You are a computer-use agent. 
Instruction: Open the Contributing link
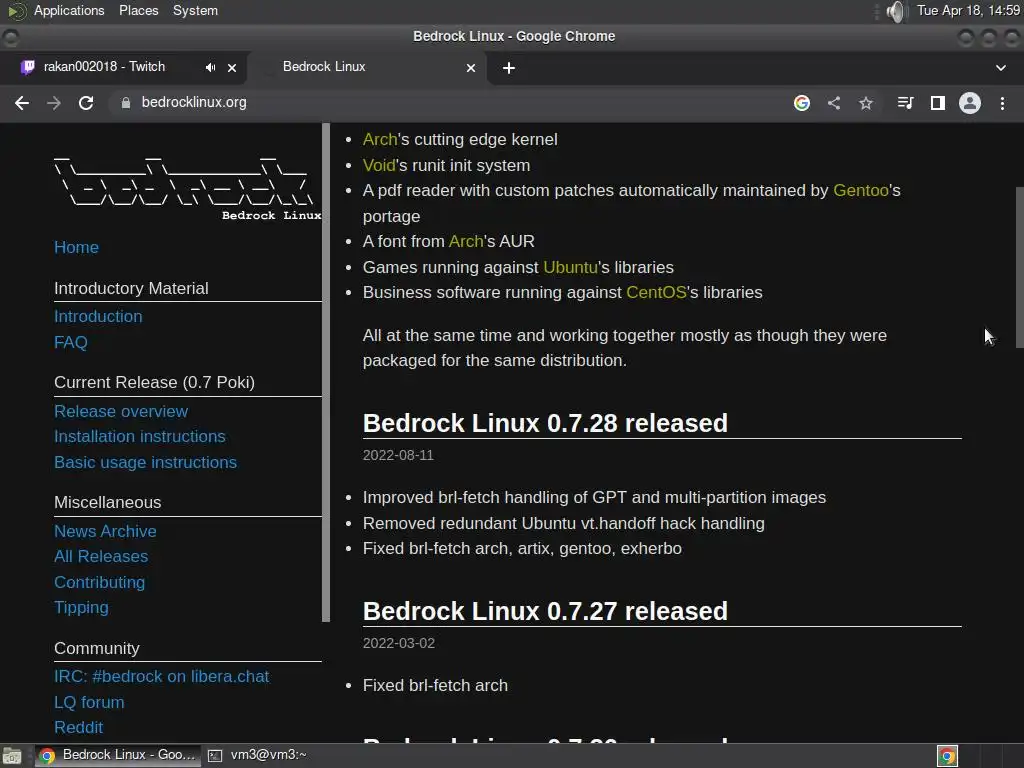[x=99, y=583]
